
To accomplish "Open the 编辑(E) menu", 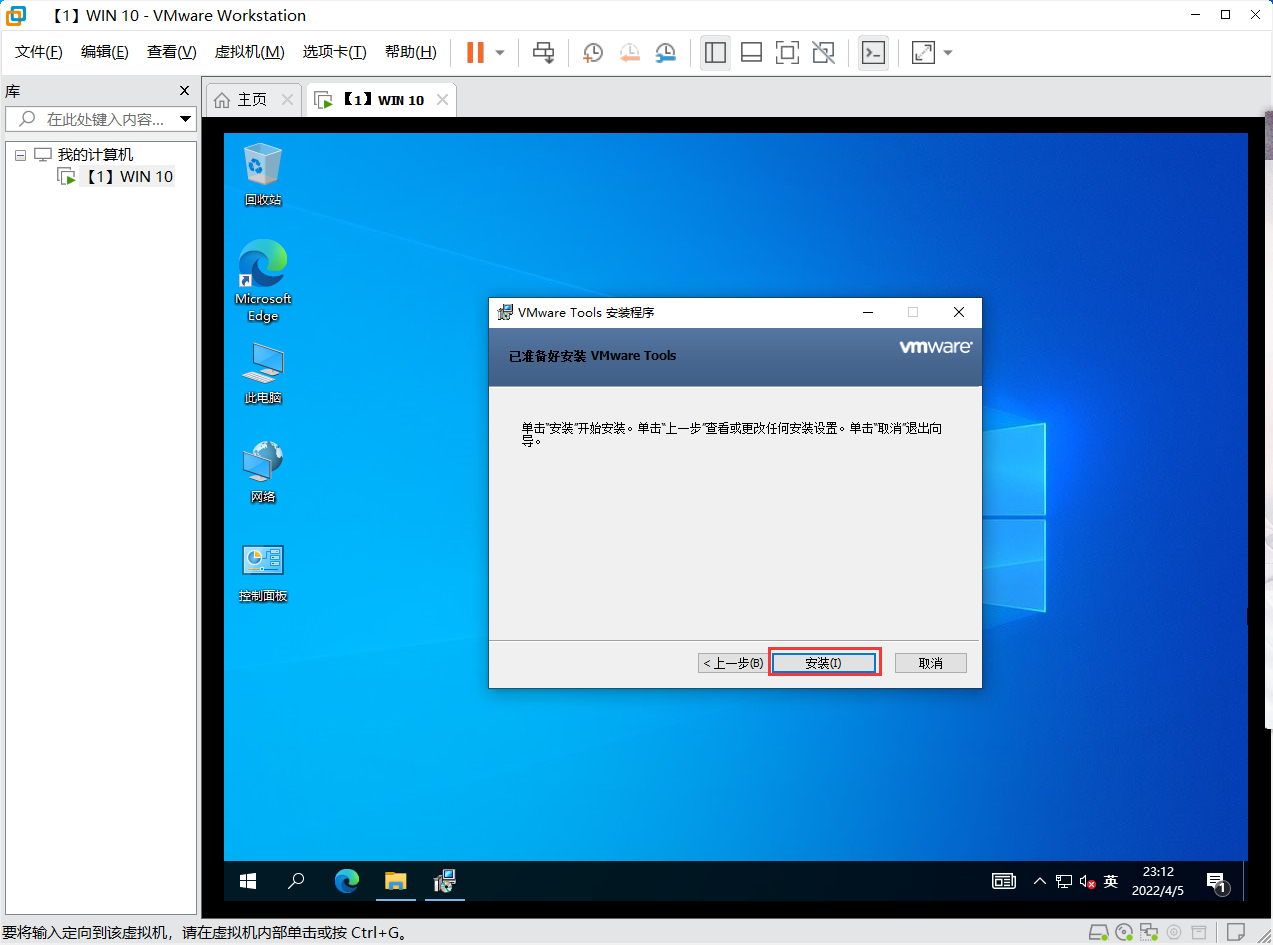I will [105, 52].
